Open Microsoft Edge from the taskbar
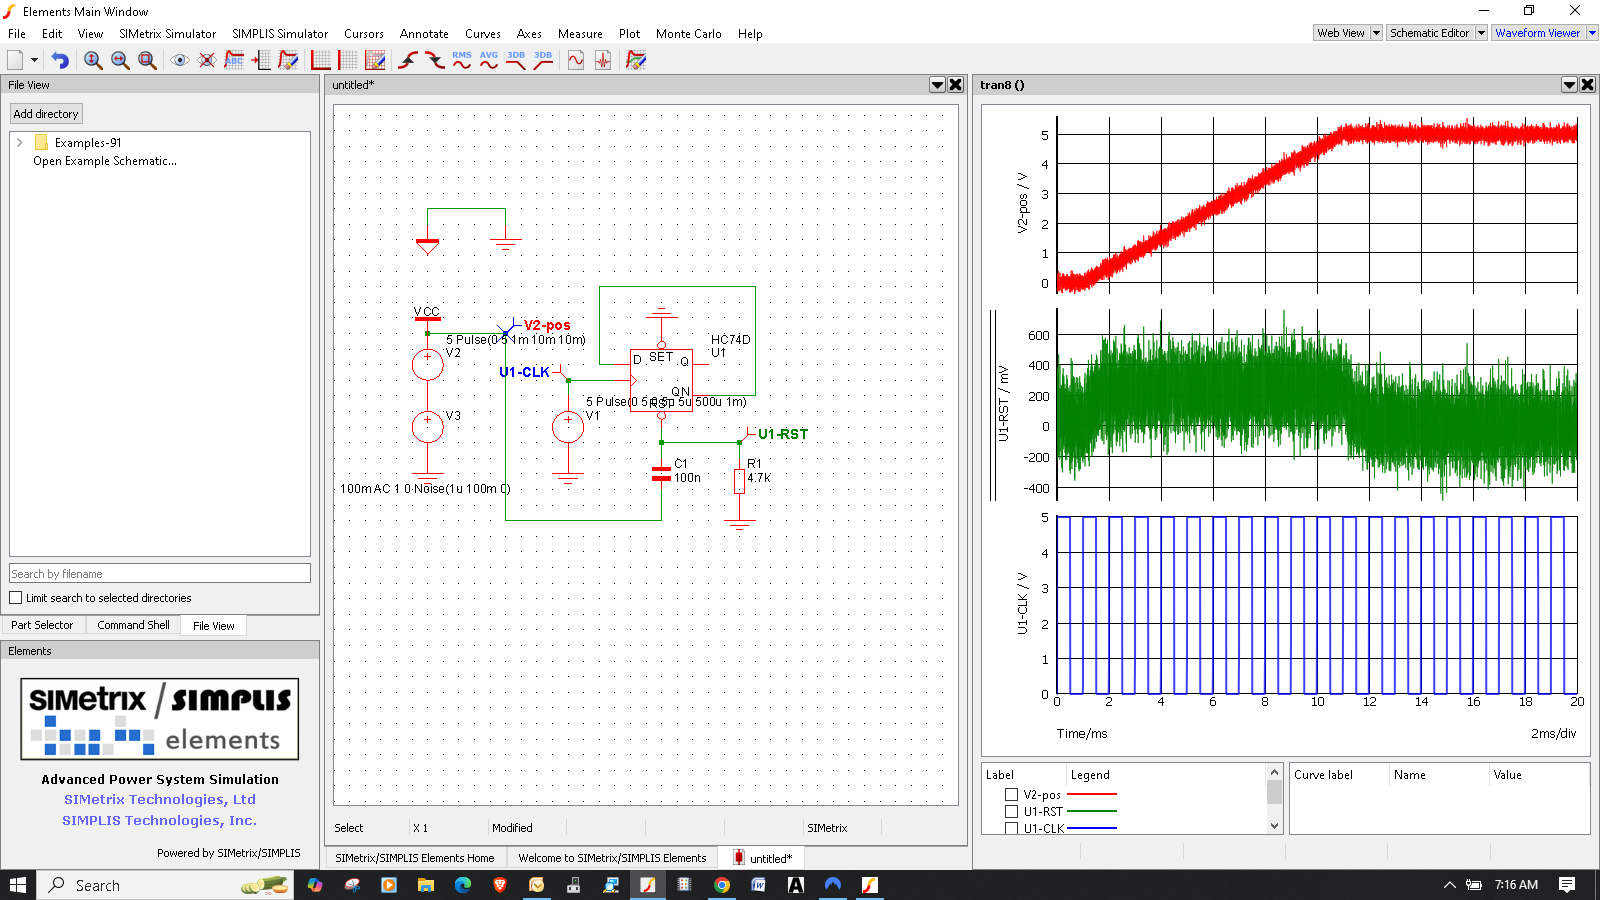The image size is (1600, 900). click(463, 885)
